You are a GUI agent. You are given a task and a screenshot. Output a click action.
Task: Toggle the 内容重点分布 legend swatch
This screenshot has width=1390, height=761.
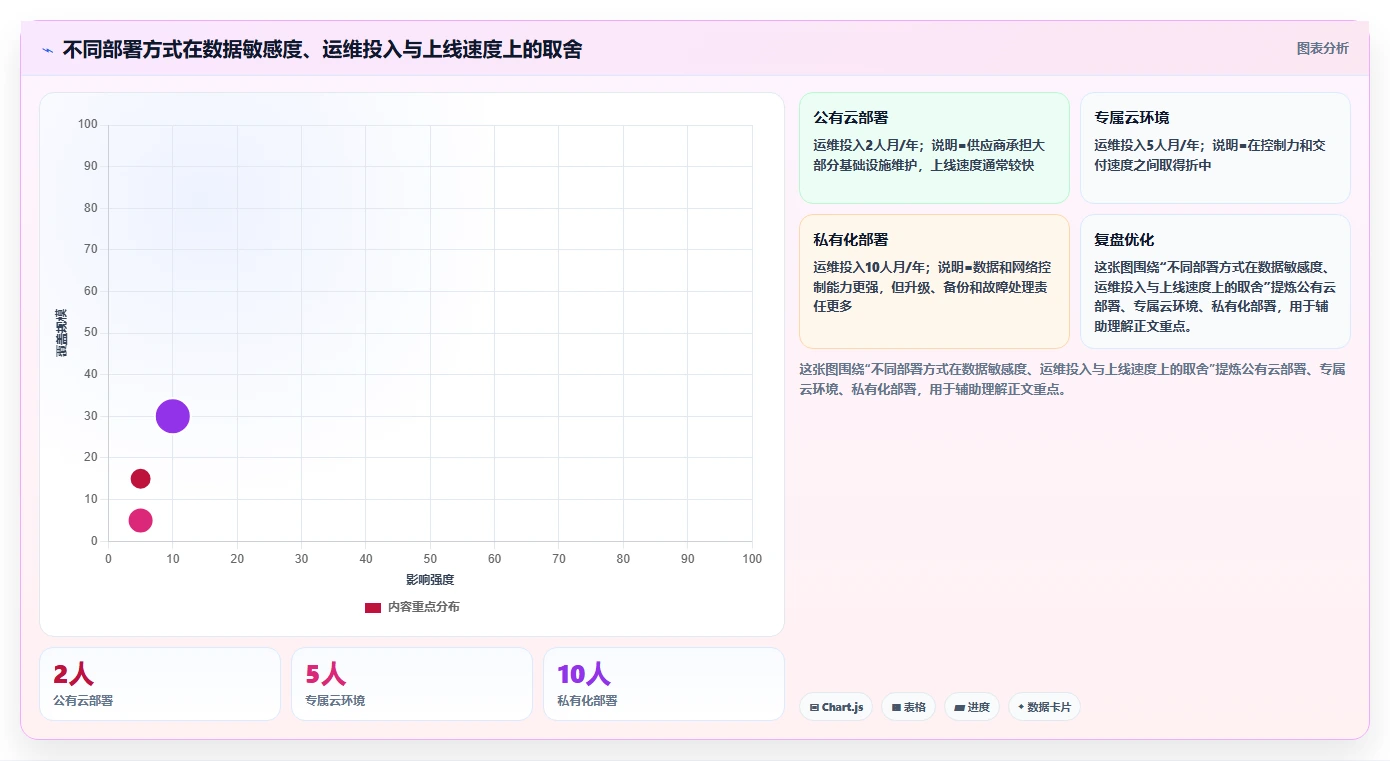pos(373,607)
